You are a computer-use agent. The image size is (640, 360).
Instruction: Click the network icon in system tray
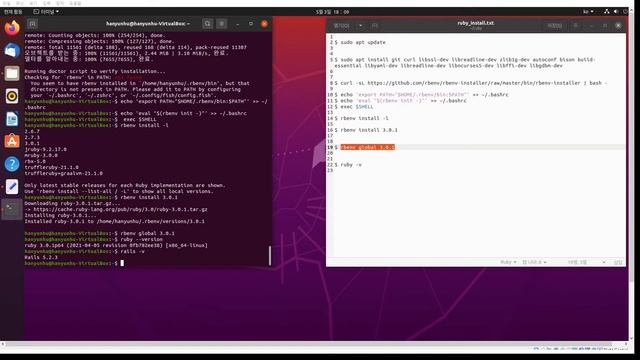(607, 12)
